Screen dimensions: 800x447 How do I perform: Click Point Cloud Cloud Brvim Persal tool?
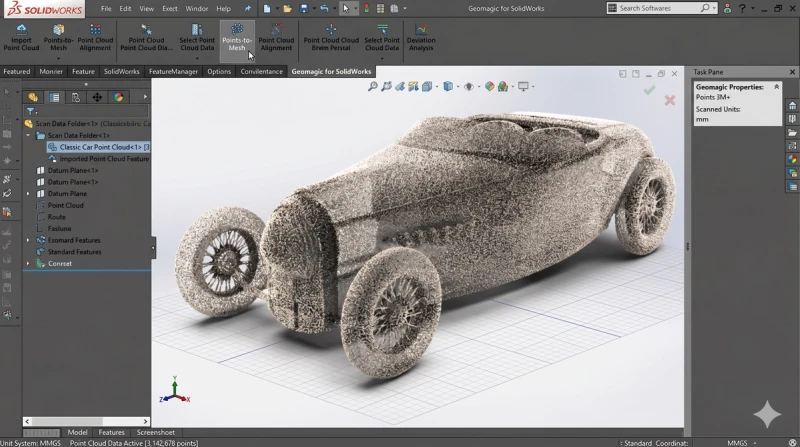pyautogui.click(x=331, y=37)
